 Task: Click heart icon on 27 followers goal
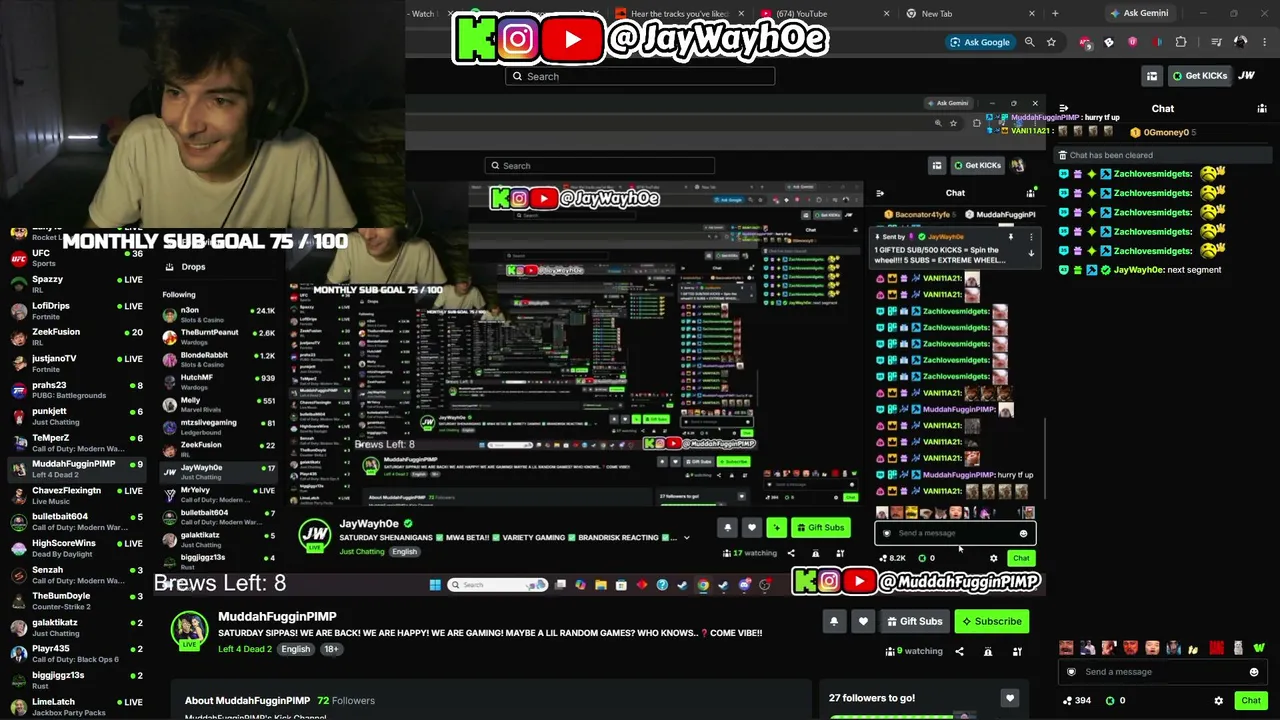click(1010, 698)
